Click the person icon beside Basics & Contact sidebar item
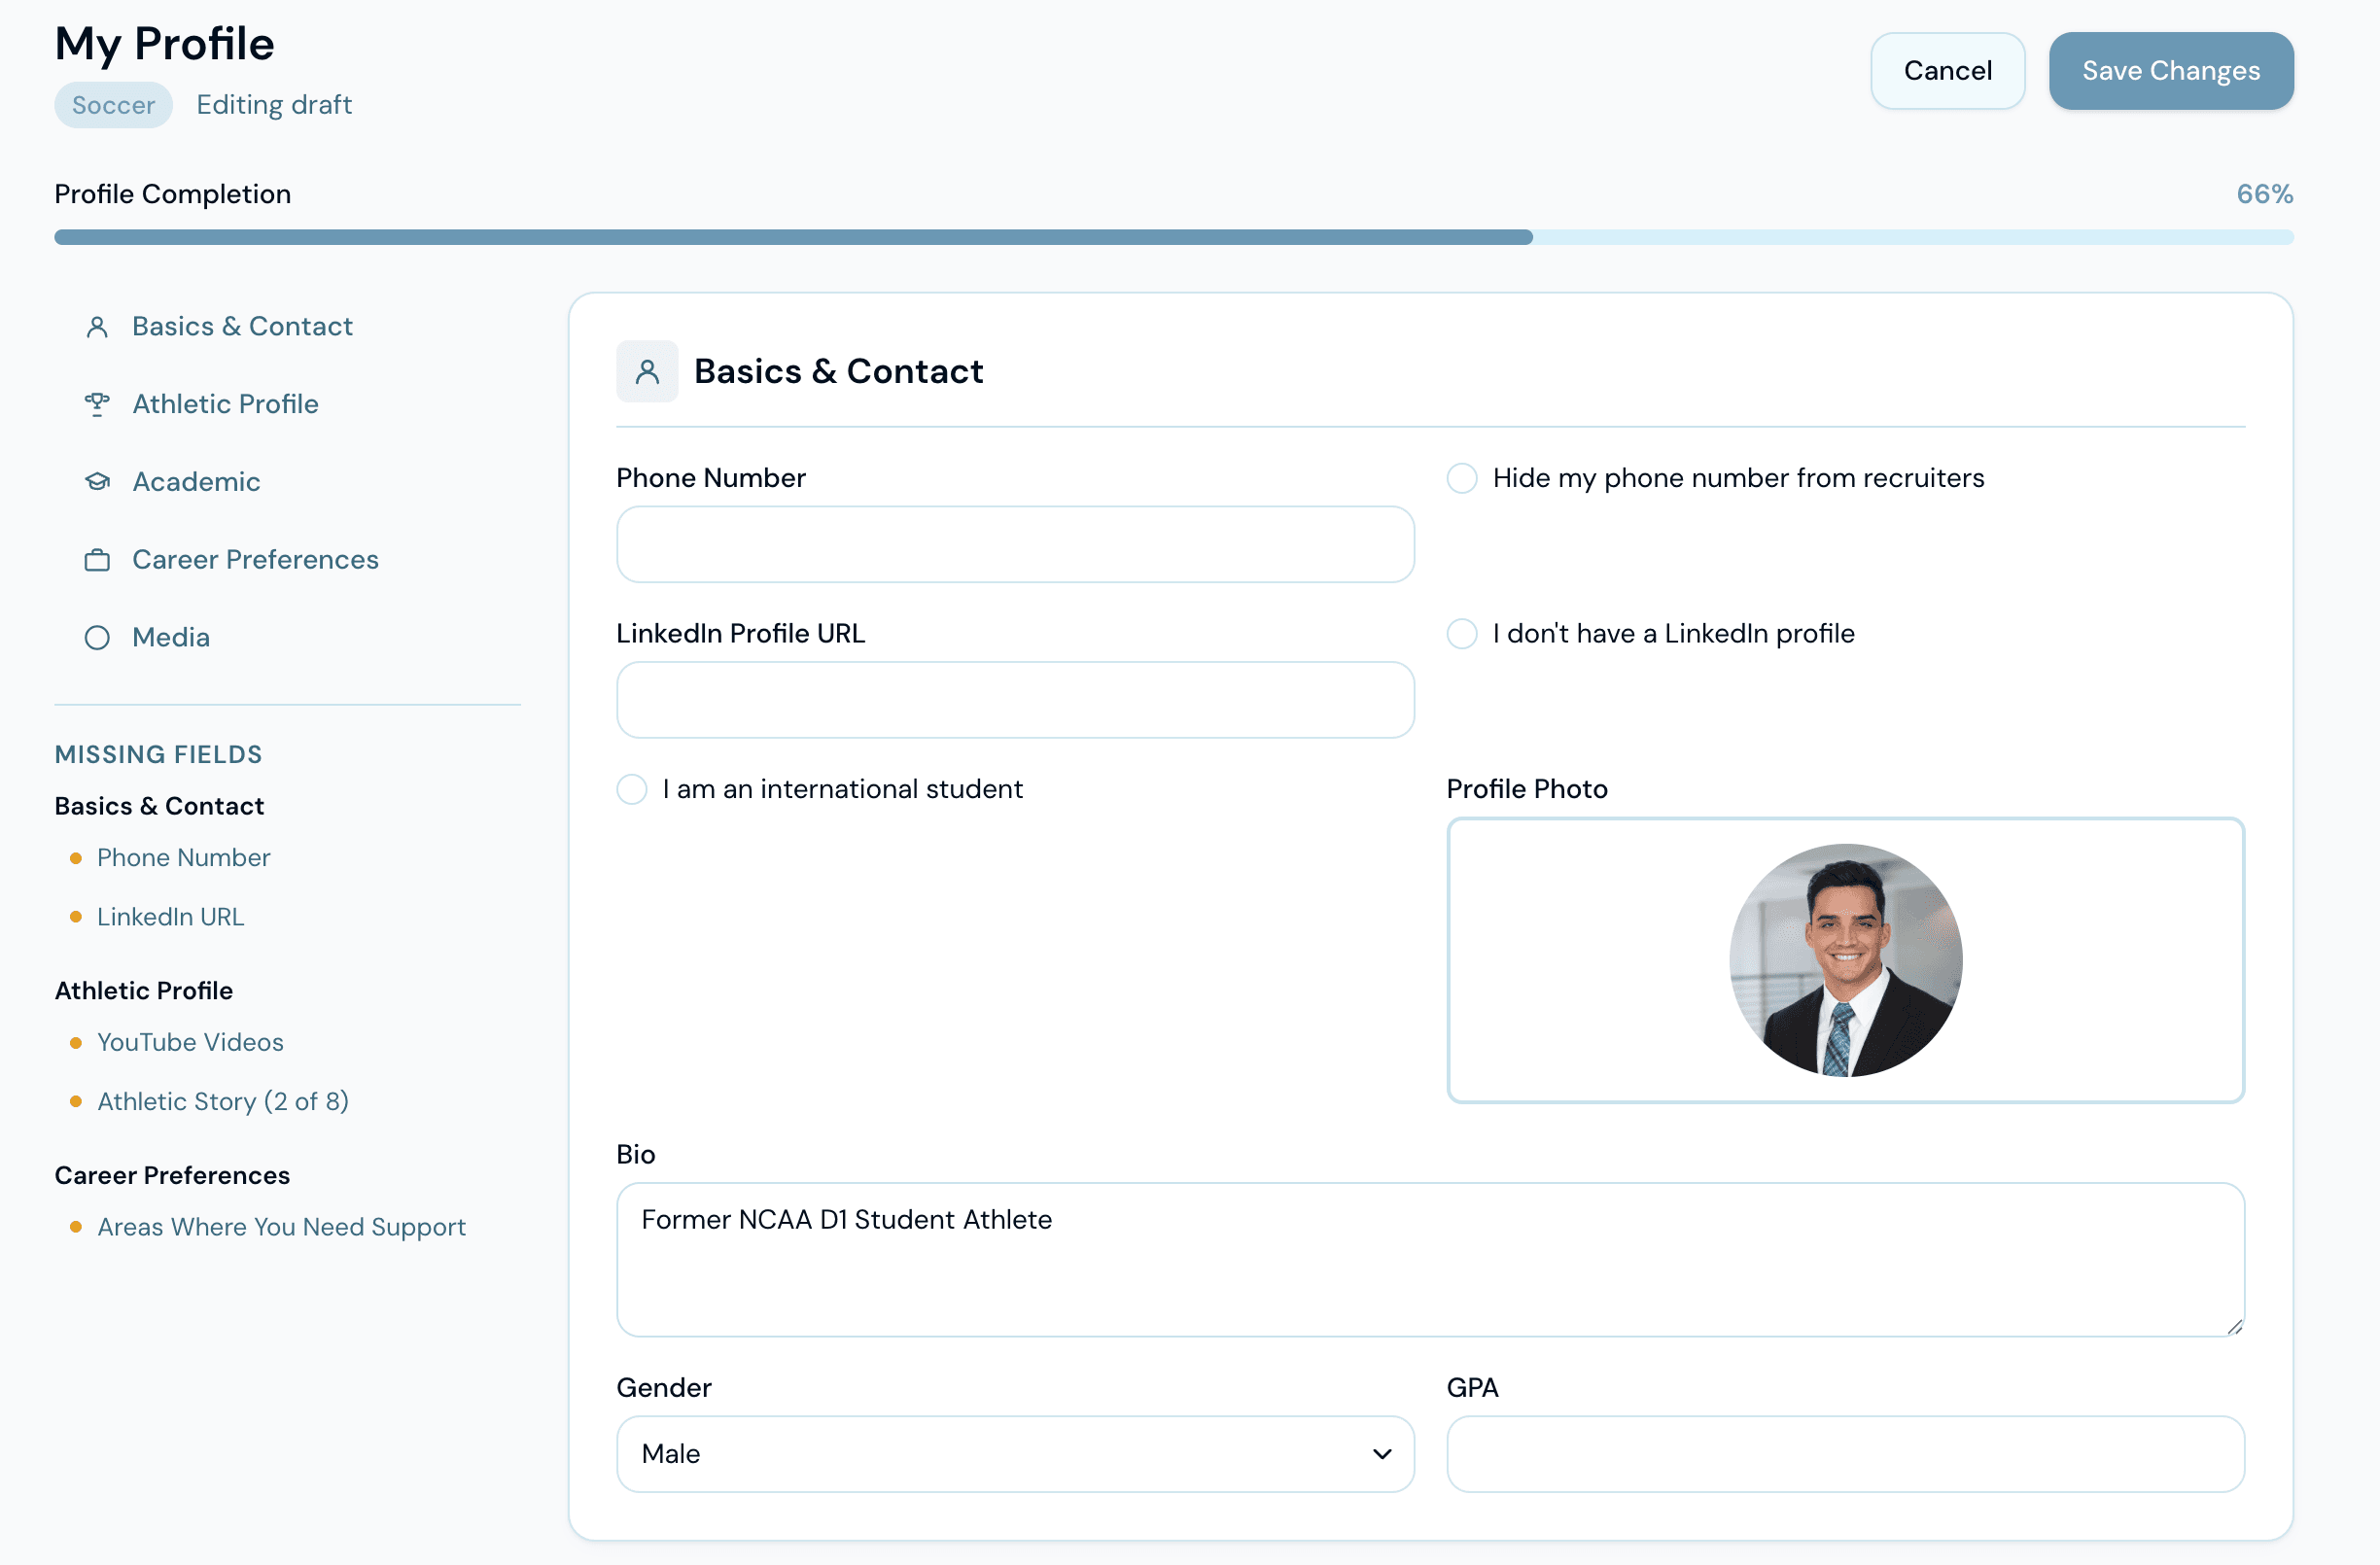The image size is (2380, 1565). (97, 326)
